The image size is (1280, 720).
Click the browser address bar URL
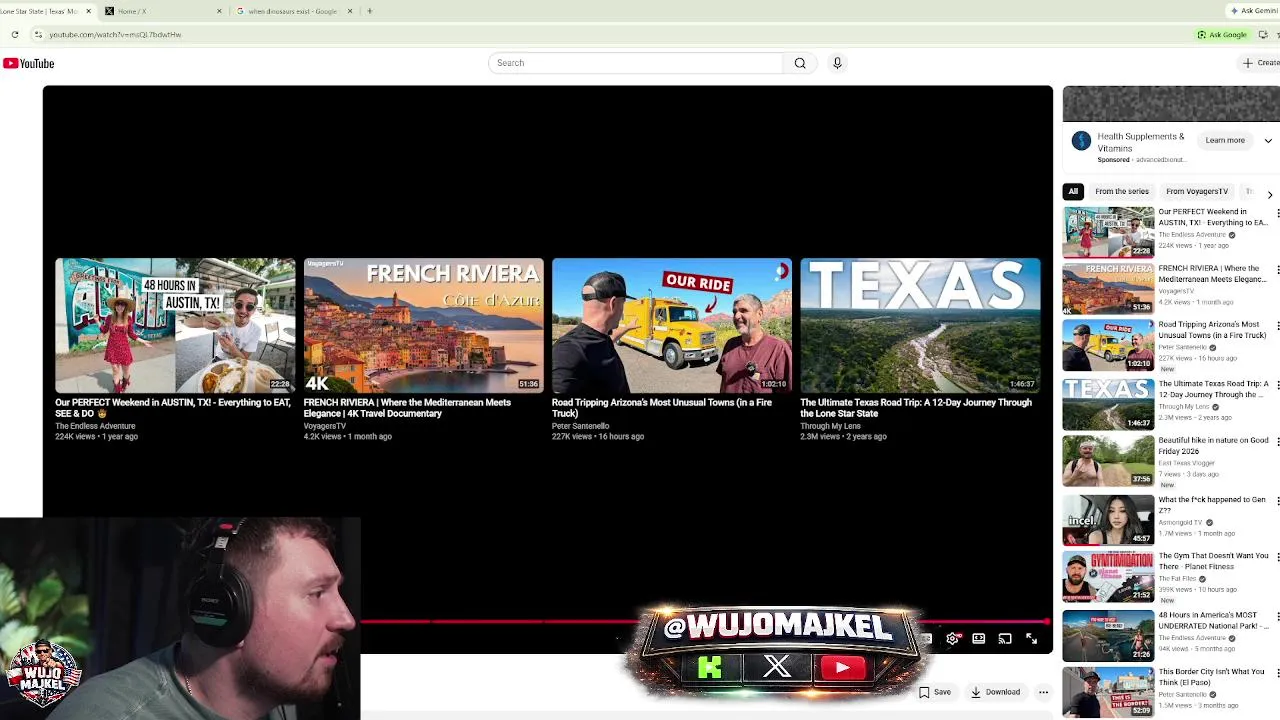115,35
